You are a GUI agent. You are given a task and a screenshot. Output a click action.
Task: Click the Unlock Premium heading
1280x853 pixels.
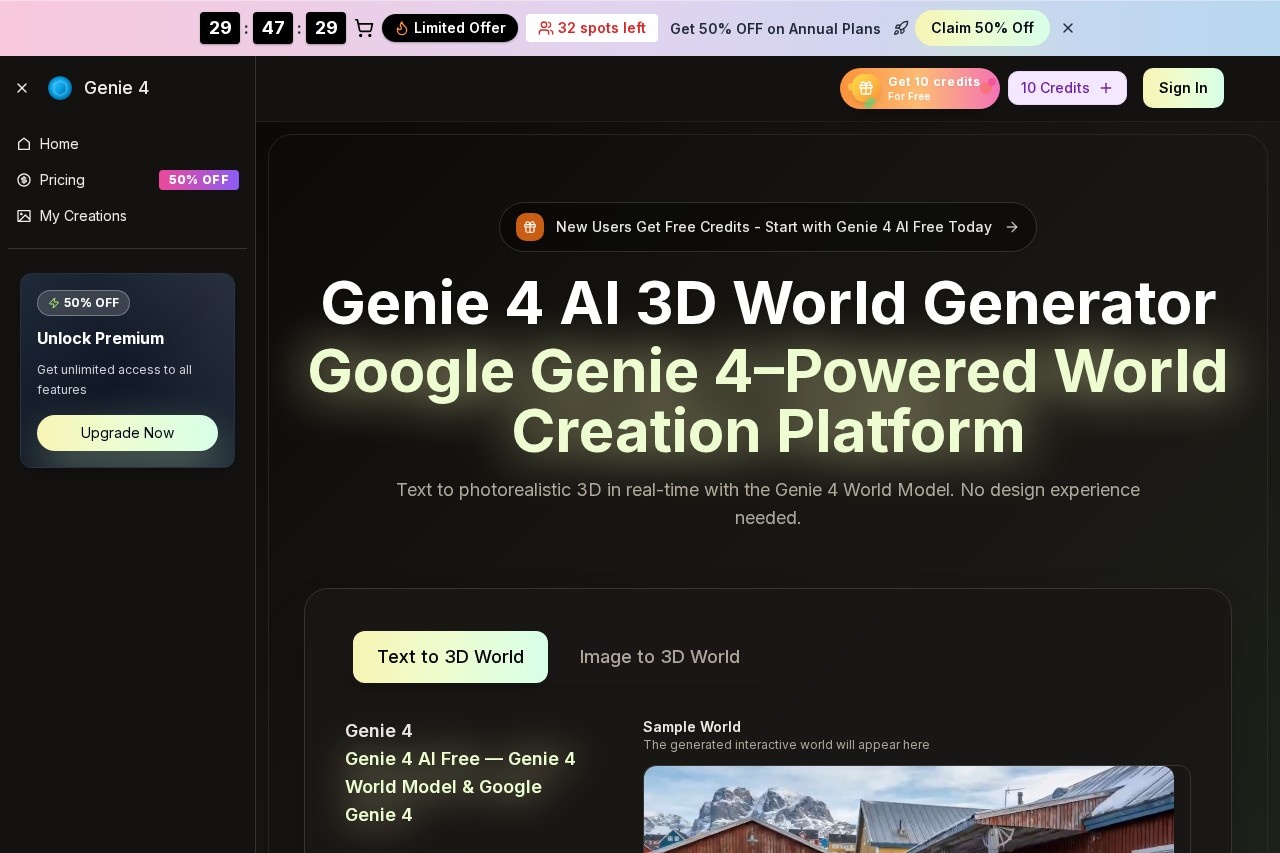(x=100, y=338)
